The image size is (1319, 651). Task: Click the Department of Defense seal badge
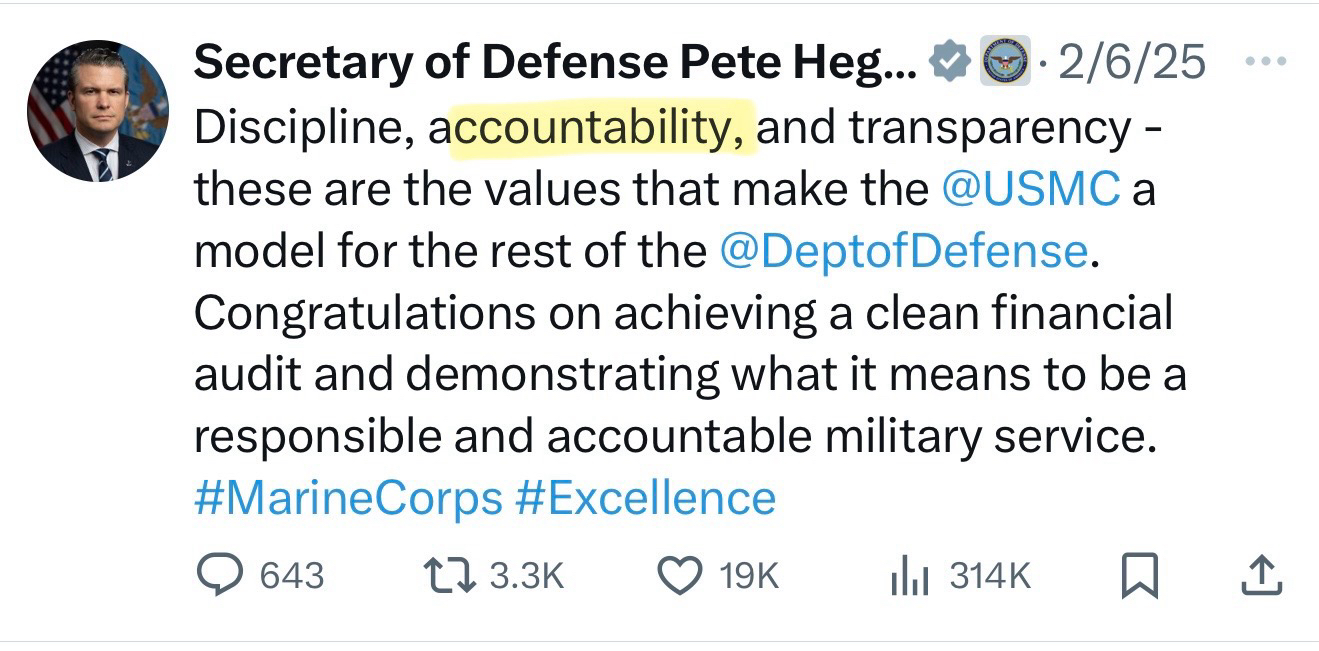pyautogui.click(x=1003, y=62)
